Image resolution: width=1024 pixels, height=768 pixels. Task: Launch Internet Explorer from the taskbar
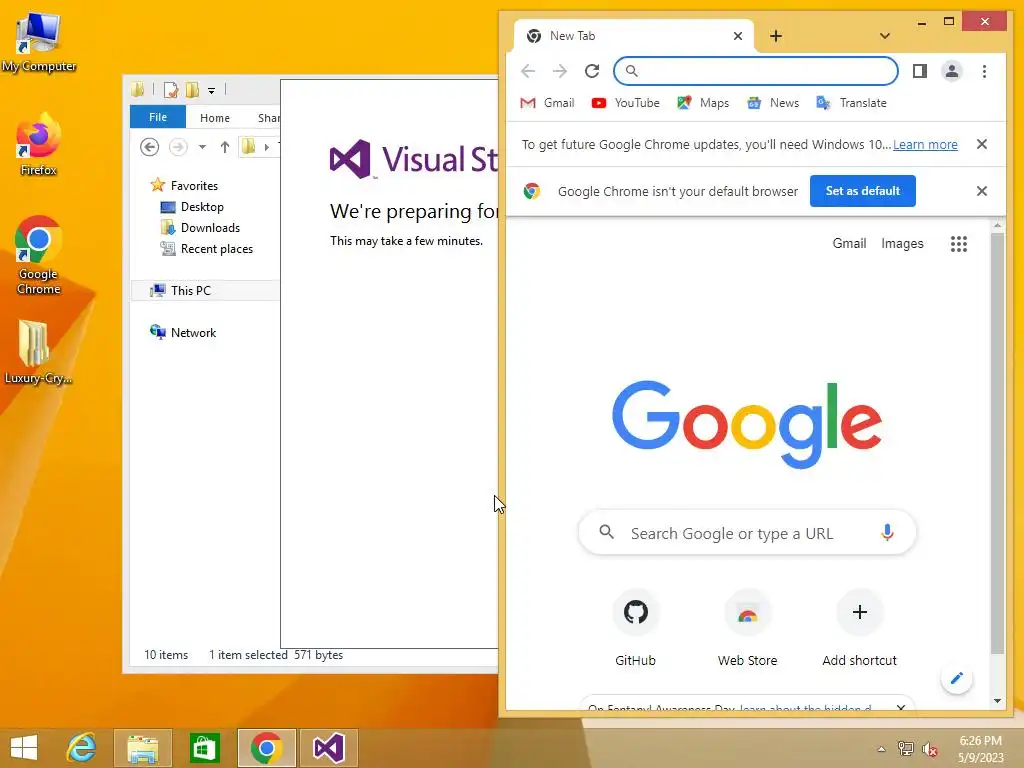click(82, 748)
